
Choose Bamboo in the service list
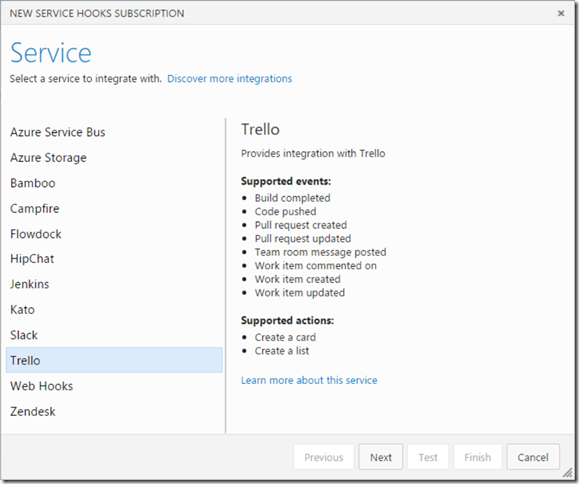coord(114,183)
